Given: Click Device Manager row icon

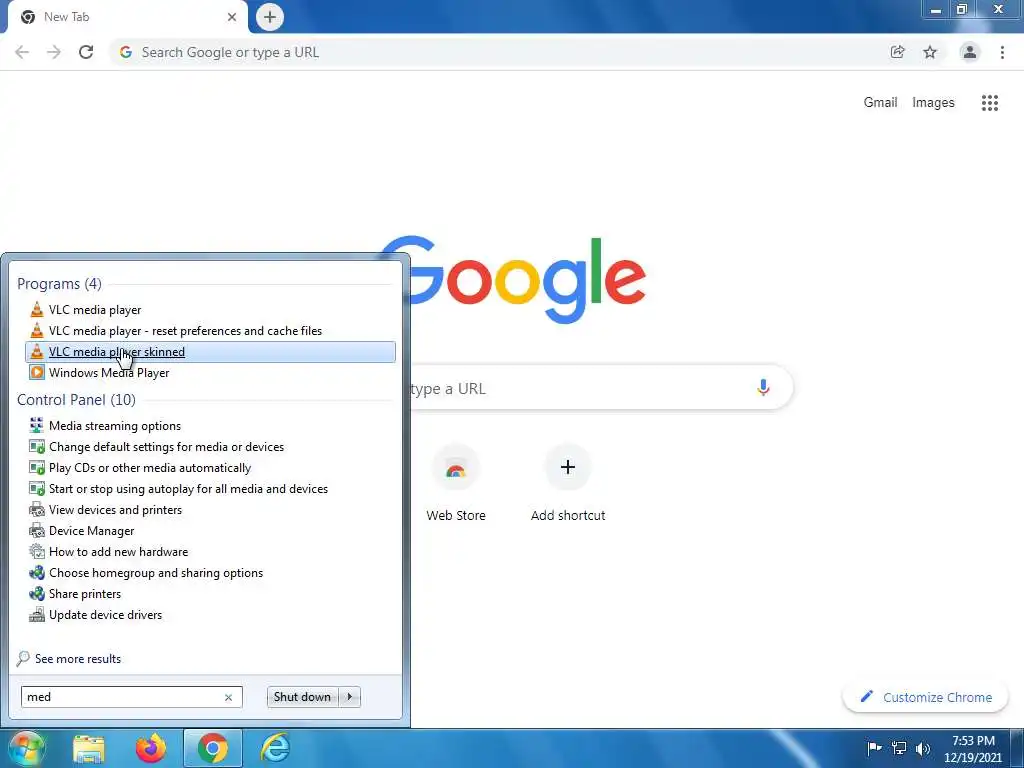Looking at the screenshot, I should [37, 531].
